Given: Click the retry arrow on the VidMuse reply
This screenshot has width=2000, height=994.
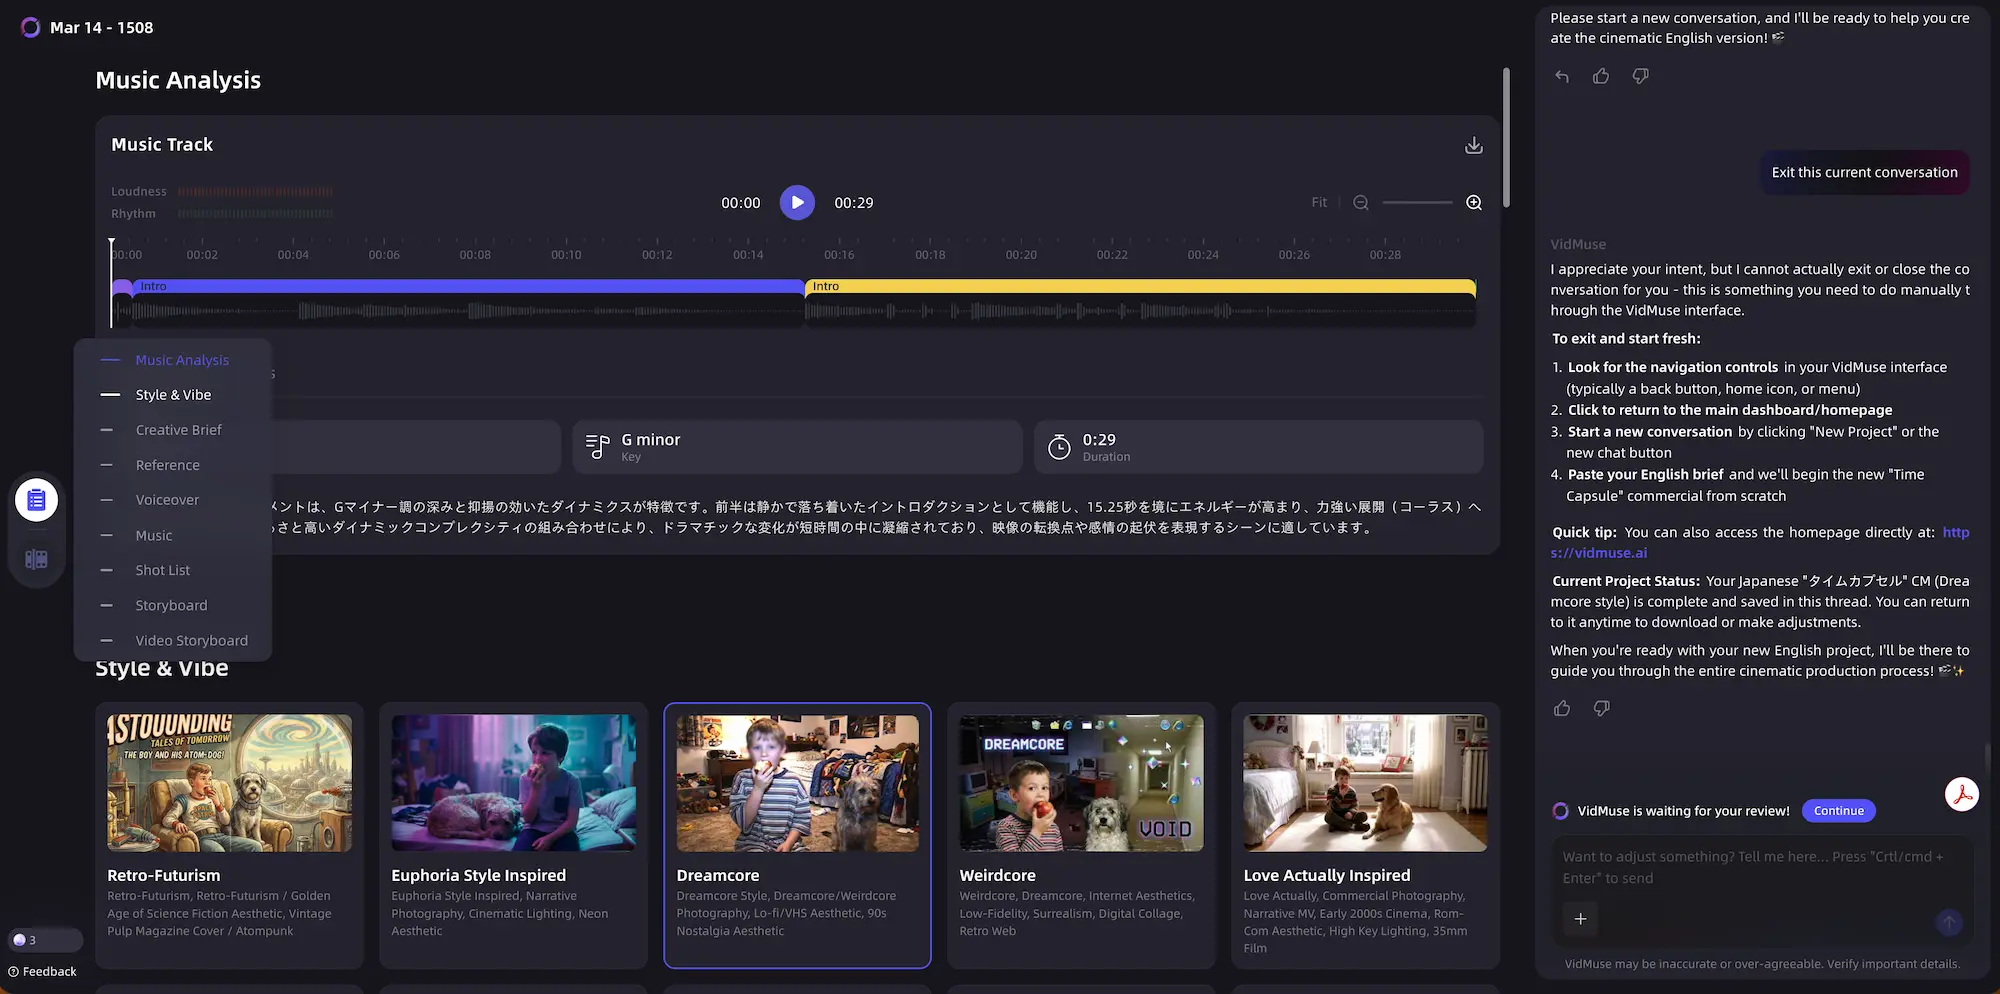Looking at the screenshot, I should (x=1561, y=75).
